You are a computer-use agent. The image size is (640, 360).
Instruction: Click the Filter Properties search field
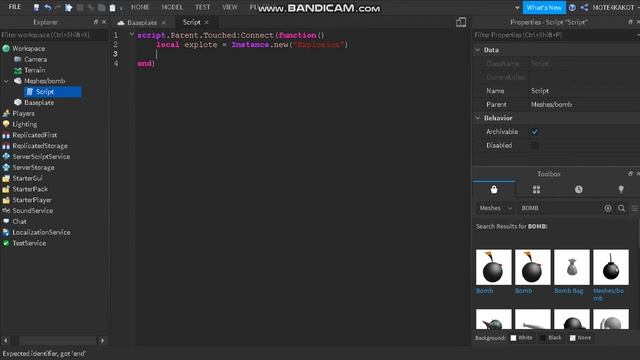pos(555,35)
